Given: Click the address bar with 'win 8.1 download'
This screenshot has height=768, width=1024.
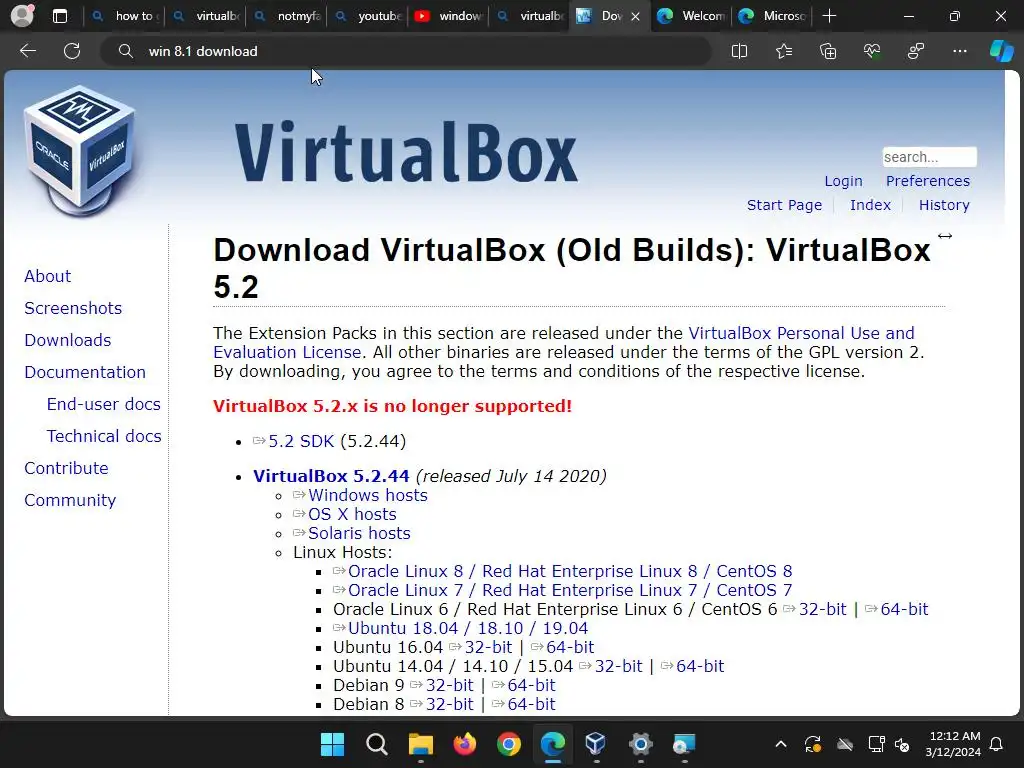Looking at the screenshot, I should (x=405, y=51).
